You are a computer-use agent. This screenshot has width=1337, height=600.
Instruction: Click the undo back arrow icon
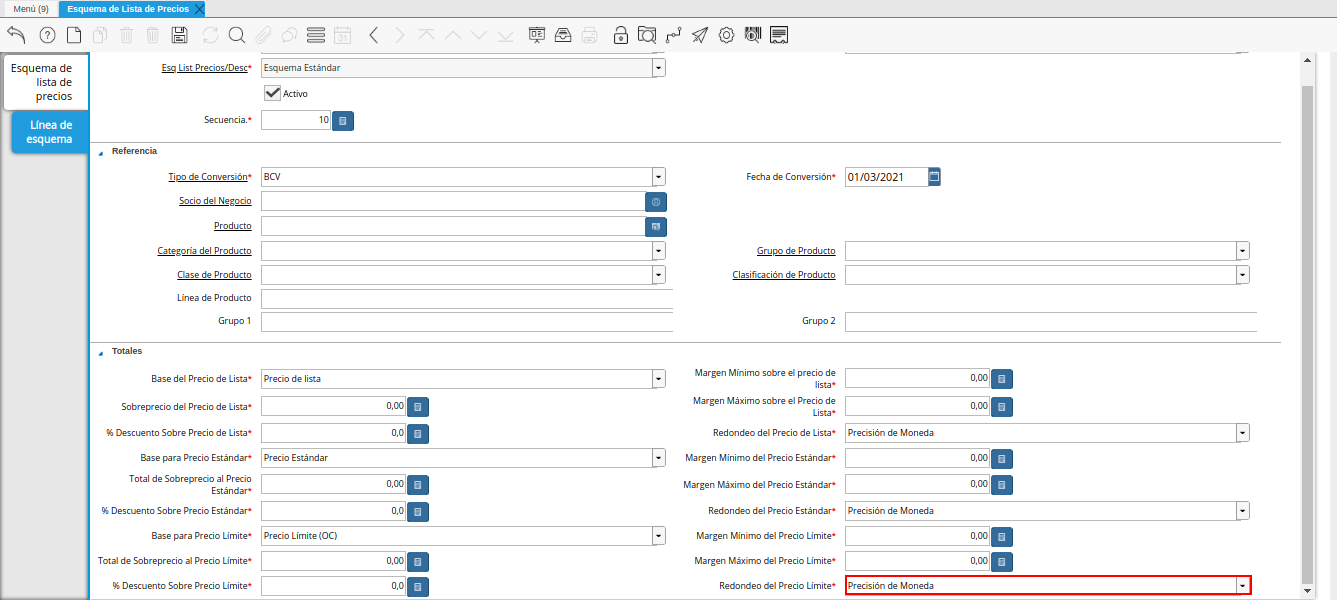pos(16,35)
